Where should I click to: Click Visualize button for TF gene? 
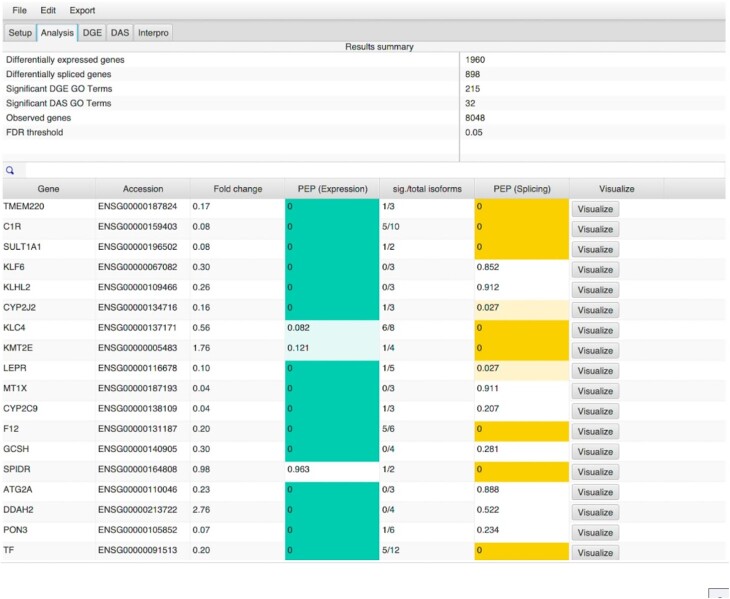pyautogui.click(x=595, y=552)
